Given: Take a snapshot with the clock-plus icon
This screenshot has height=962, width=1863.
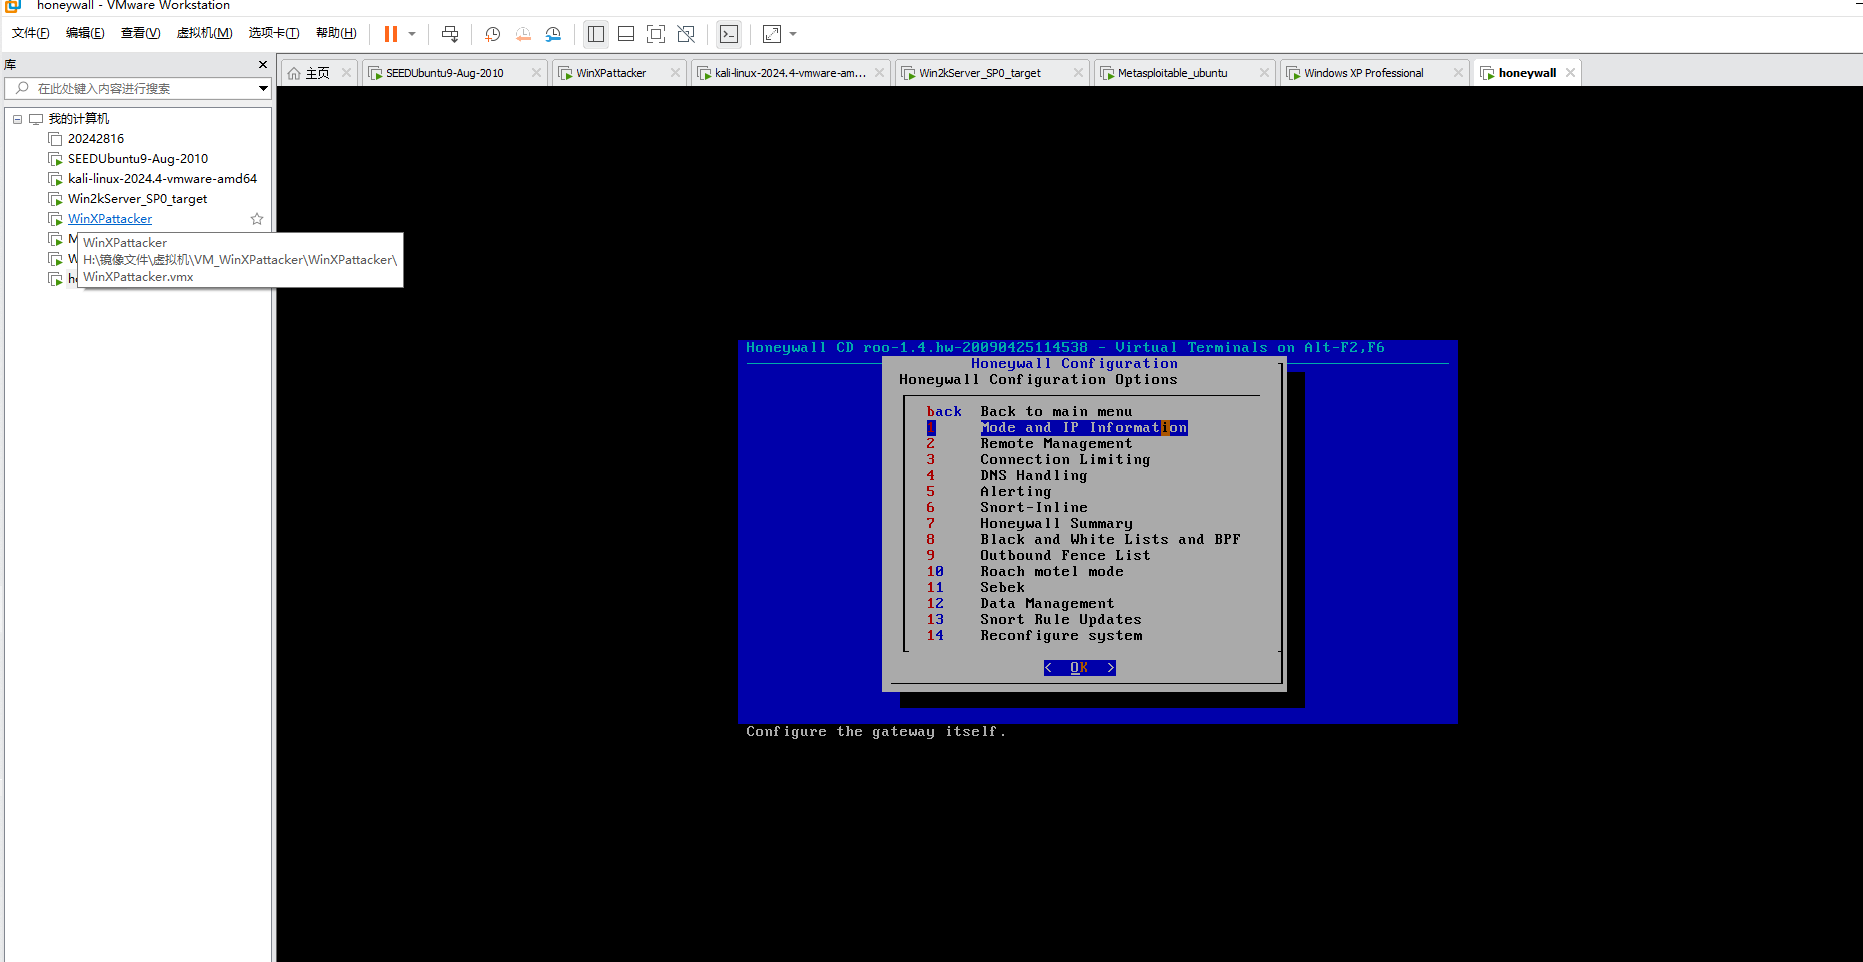Looking at the screenshot, I should (492, 34).
